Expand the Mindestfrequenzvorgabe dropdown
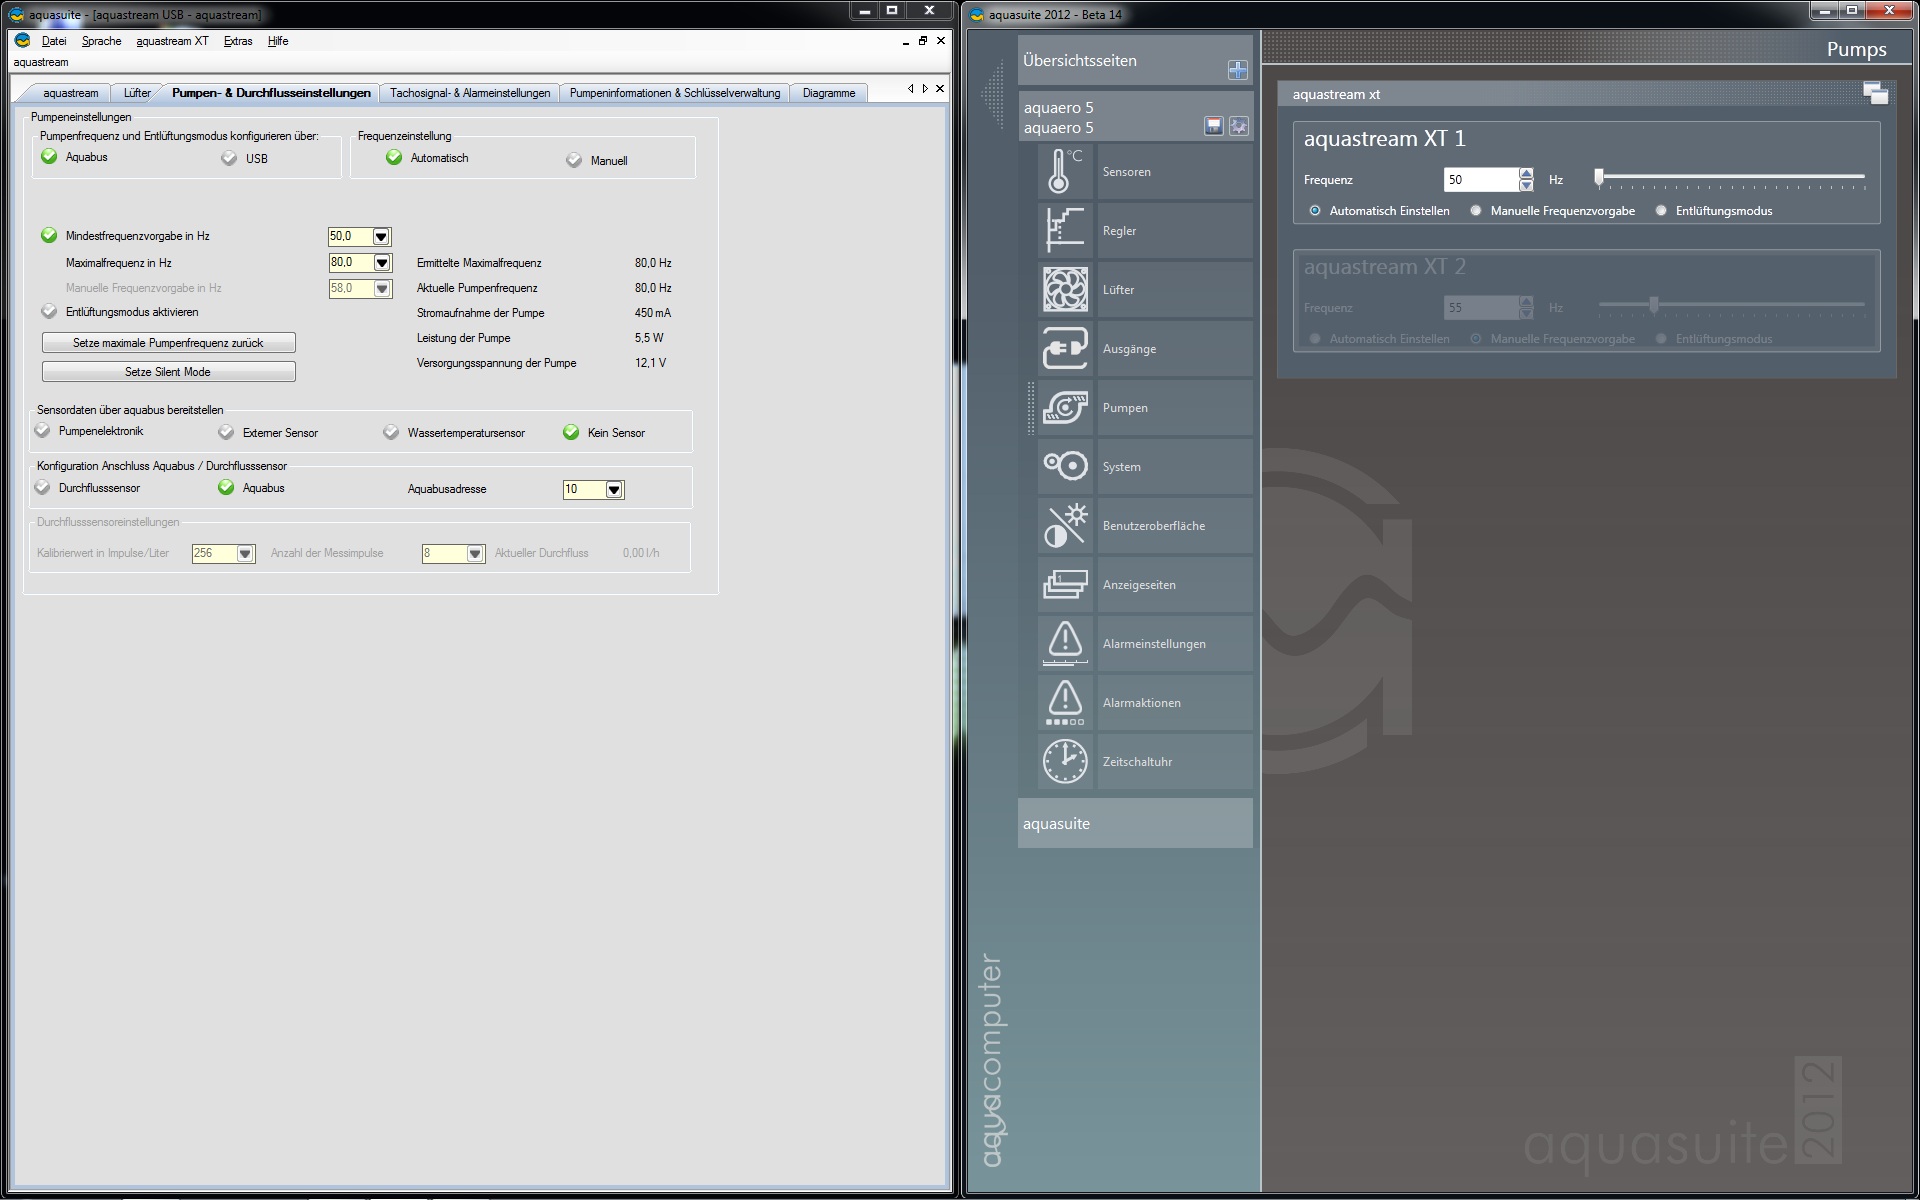The width and height of the screenshot is (1920, 1200). click(x=381, y=237)
